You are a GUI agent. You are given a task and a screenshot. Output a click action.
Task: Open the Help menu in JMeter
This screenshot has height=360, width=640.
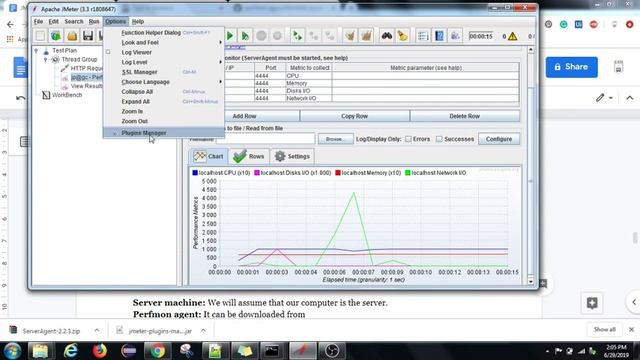[x=138, y=21]
